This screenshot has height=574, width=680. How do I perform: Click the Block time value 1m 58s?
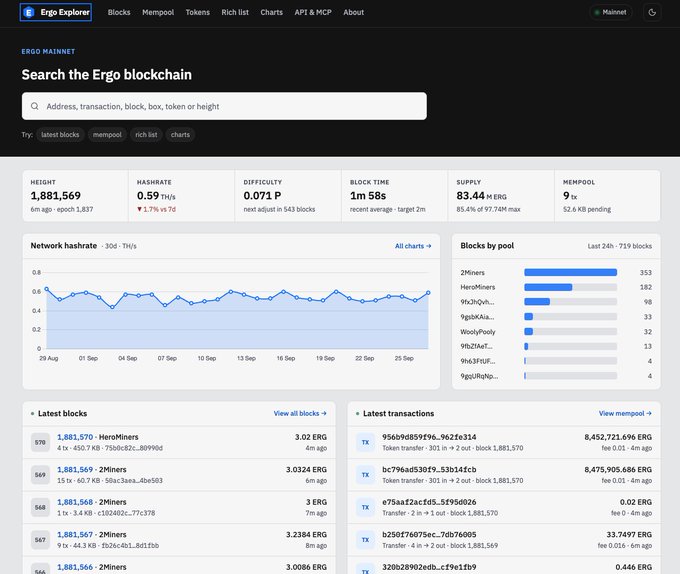click(x=368, y=196)
